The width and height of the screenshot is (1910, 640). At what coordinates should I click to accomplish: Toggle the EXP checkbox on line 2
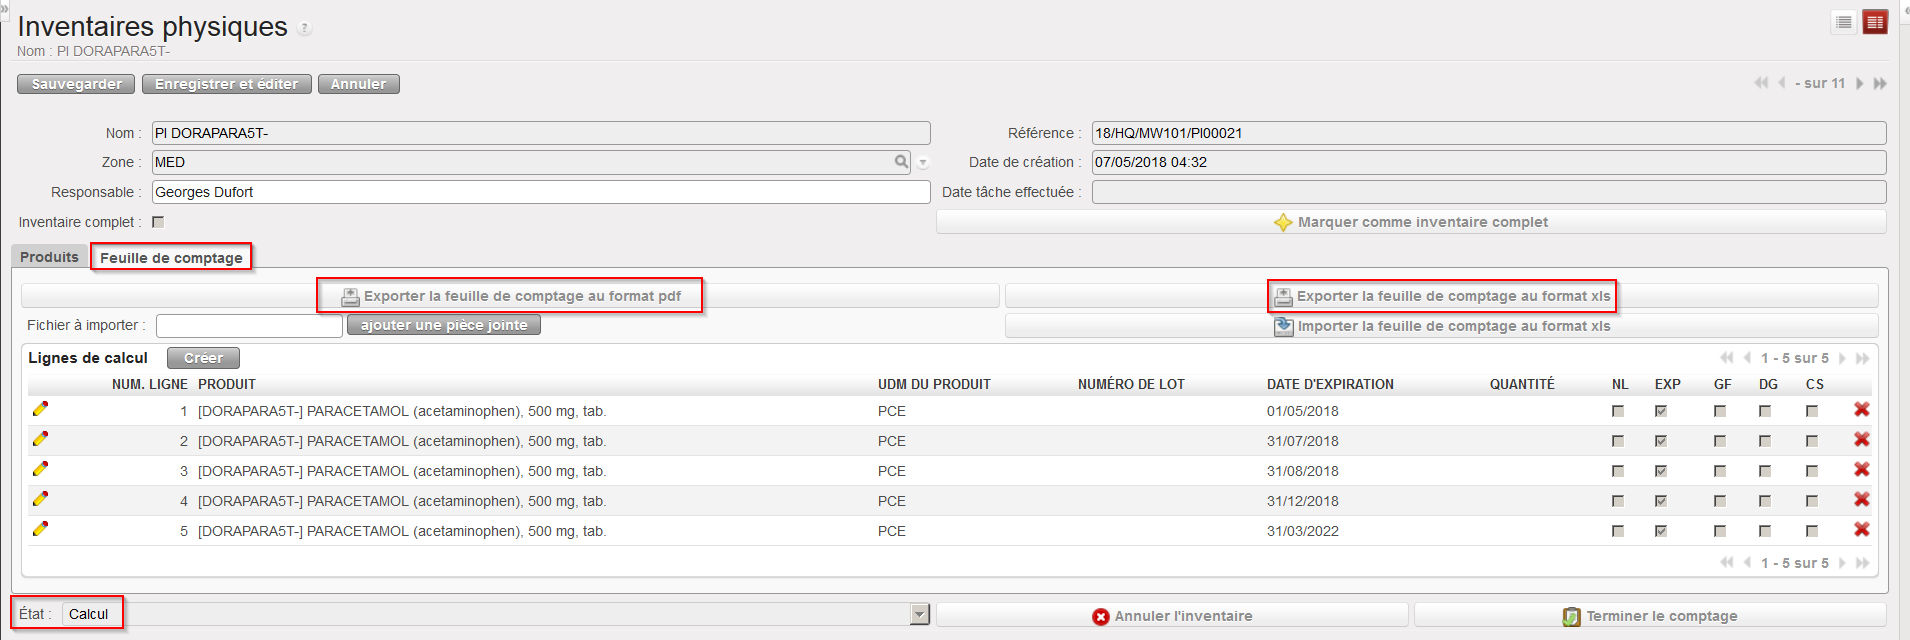click(x=1660, y=441)
